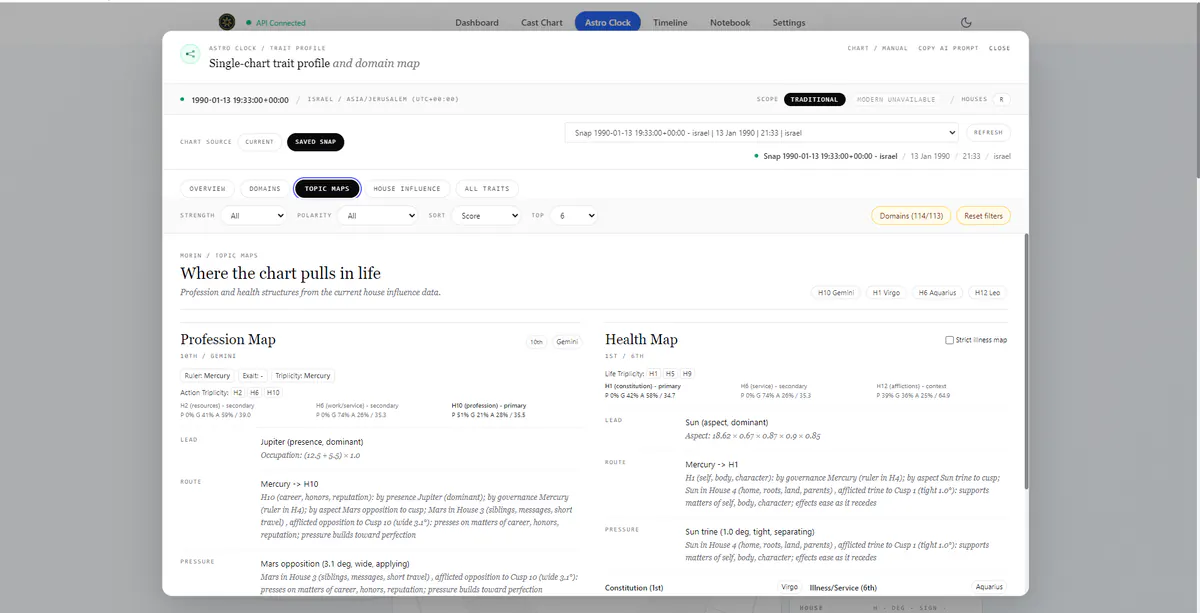Click Domains (114/113) button
Image resolution: width=1200 pixels, height=613 pixels.
911,215
